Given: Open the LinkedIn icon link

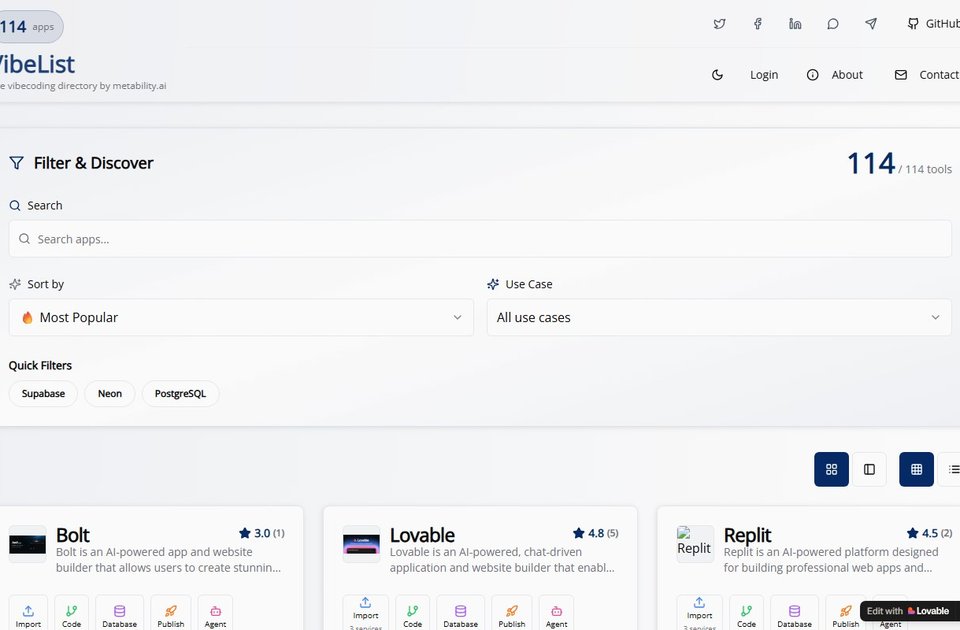Looking at the screenshot, I should pos(795,24).
